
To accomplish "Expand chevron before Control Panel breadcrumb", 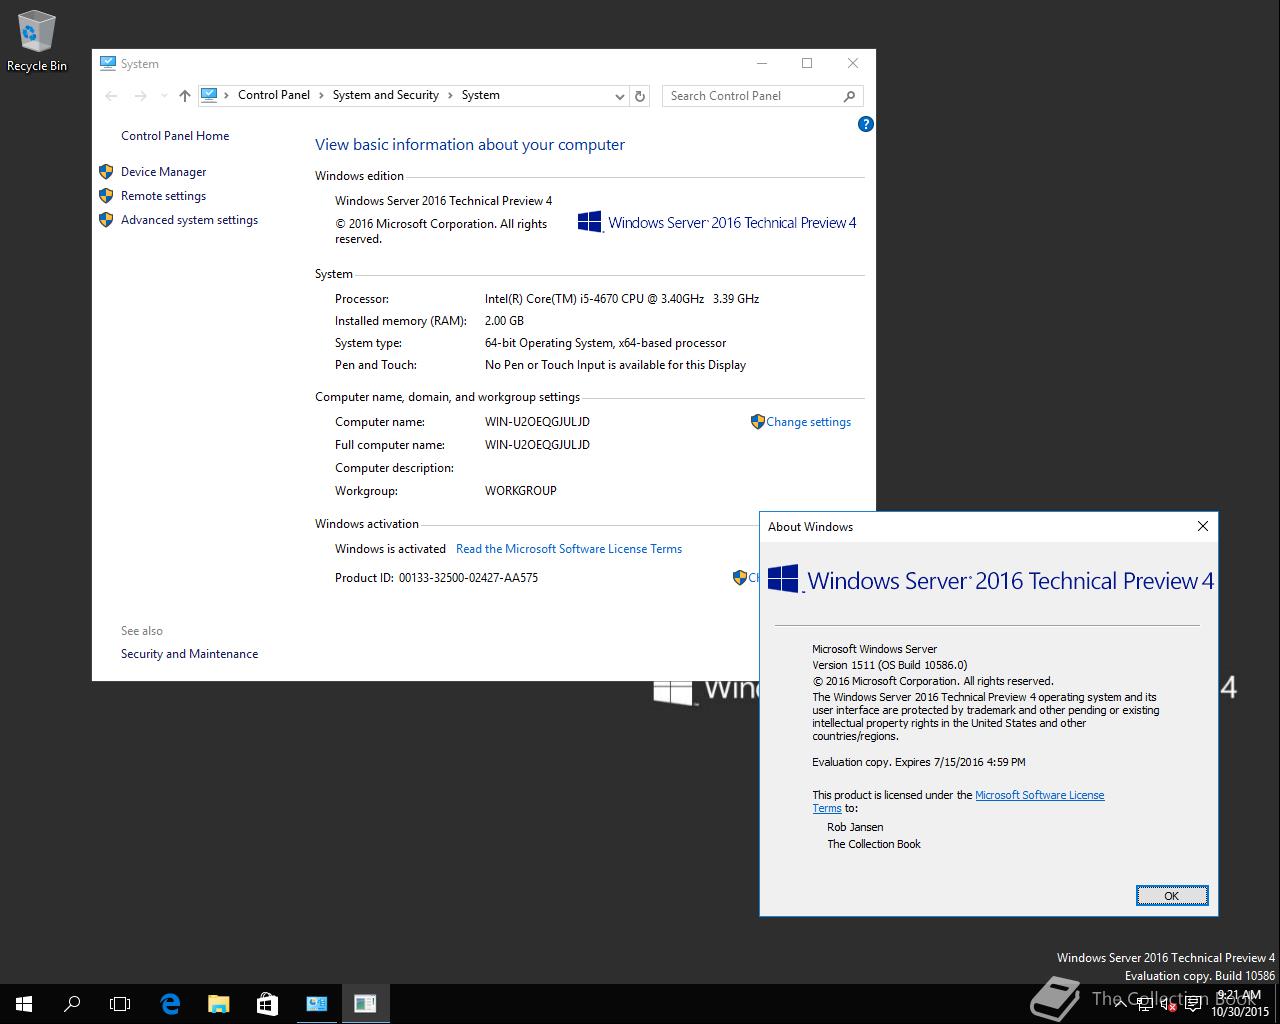I will tap(227, 95).
